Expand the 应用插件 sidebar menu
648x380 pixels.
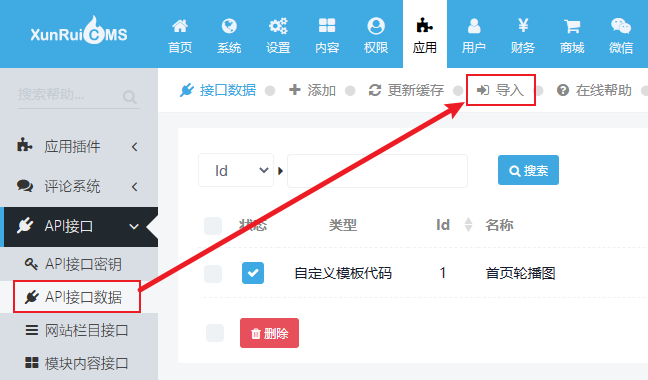[79, 147]
